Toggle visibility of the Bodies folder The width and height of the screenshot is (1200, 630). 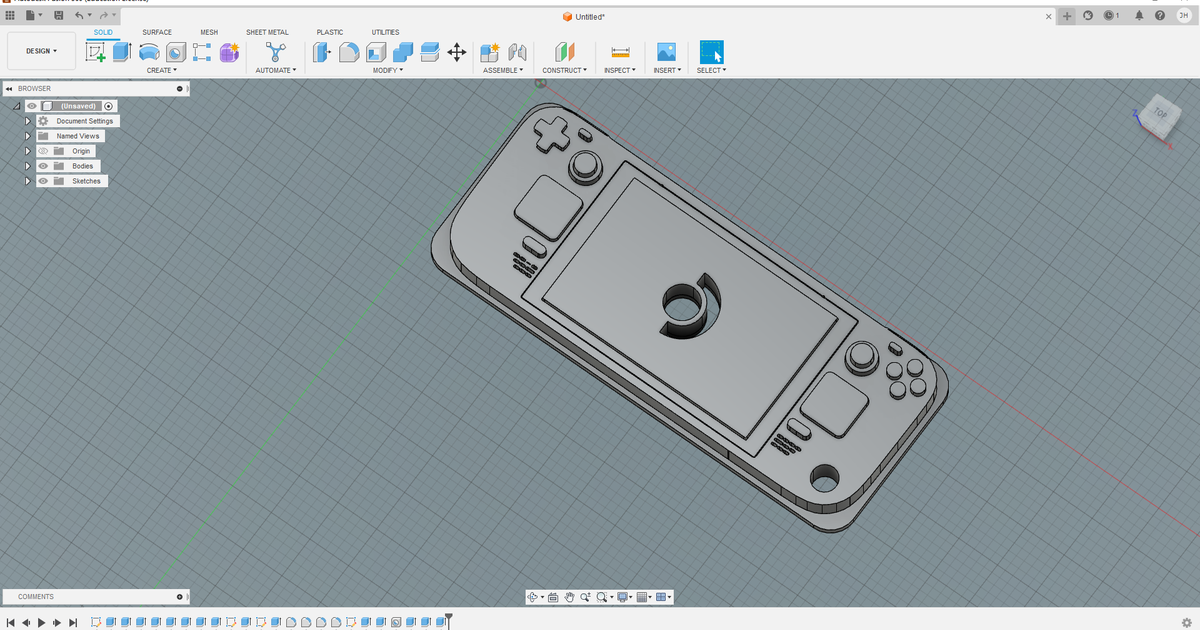pos(43,165)
